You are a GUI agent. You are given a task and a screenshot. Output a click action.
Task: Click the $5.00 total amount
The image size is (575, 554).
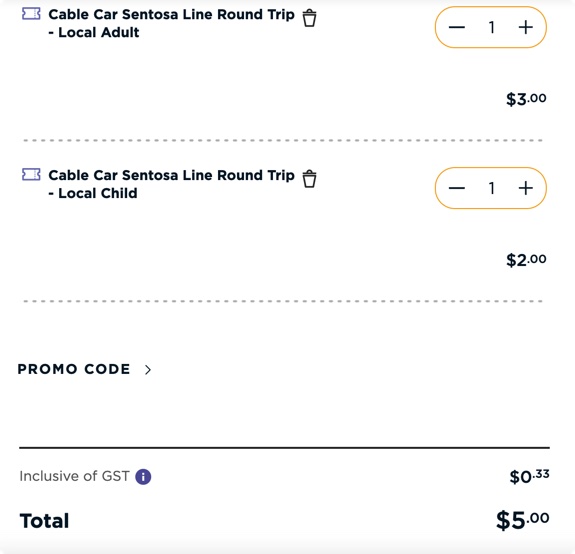click(523, 520)
